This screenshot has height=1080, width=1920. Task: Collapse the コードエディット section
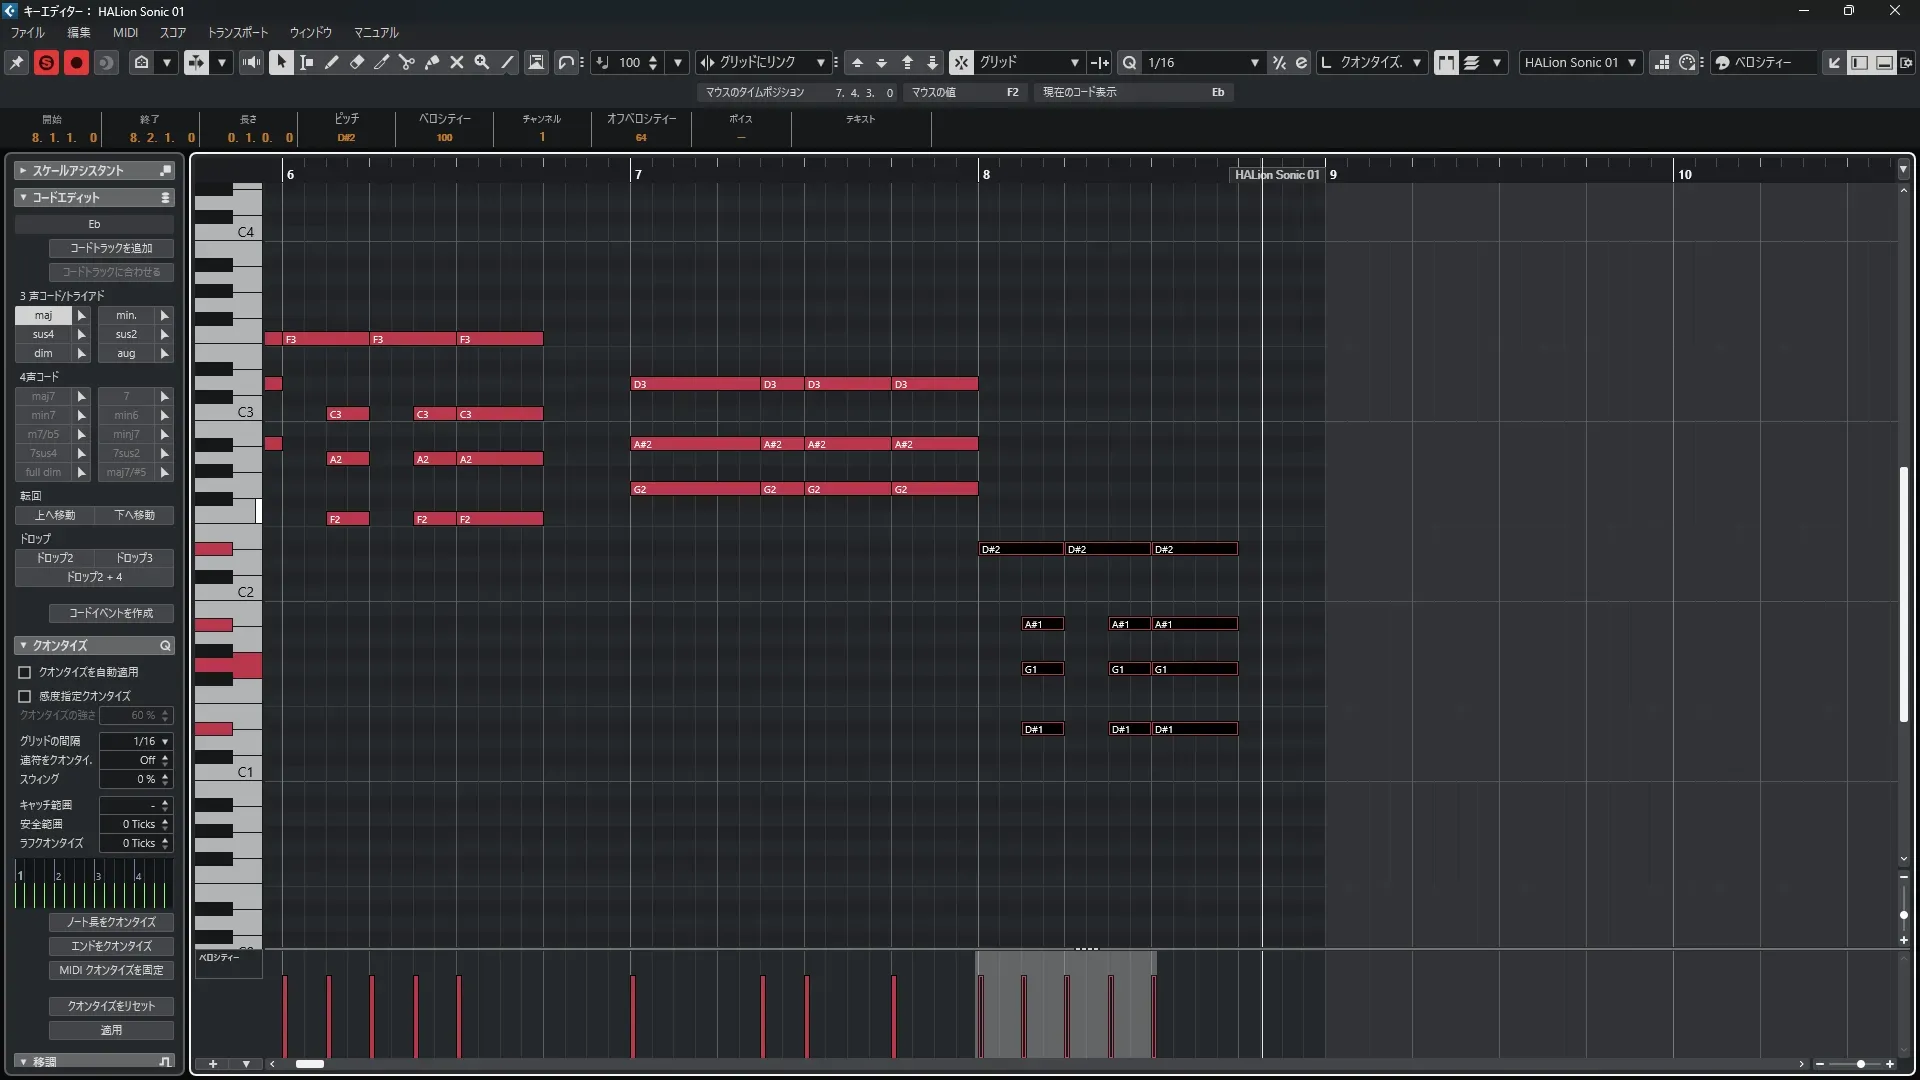point(23,198)
